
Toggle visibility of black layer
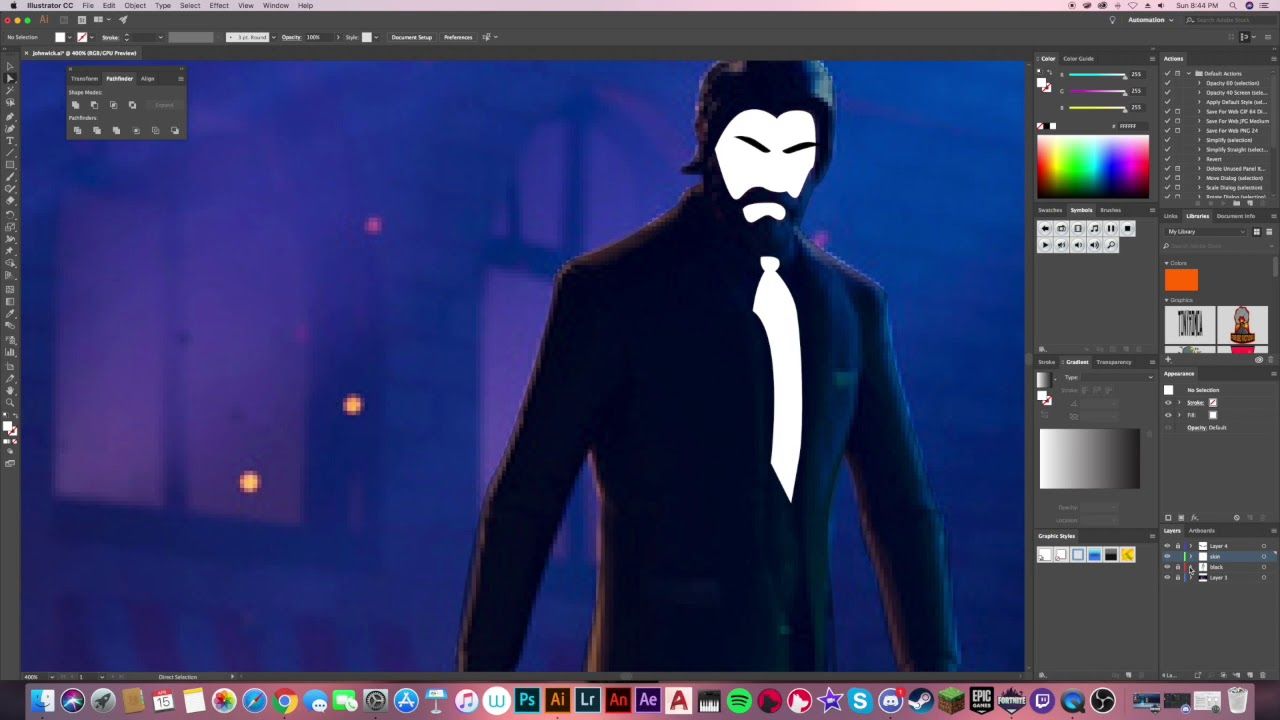tap(1167, 567)
